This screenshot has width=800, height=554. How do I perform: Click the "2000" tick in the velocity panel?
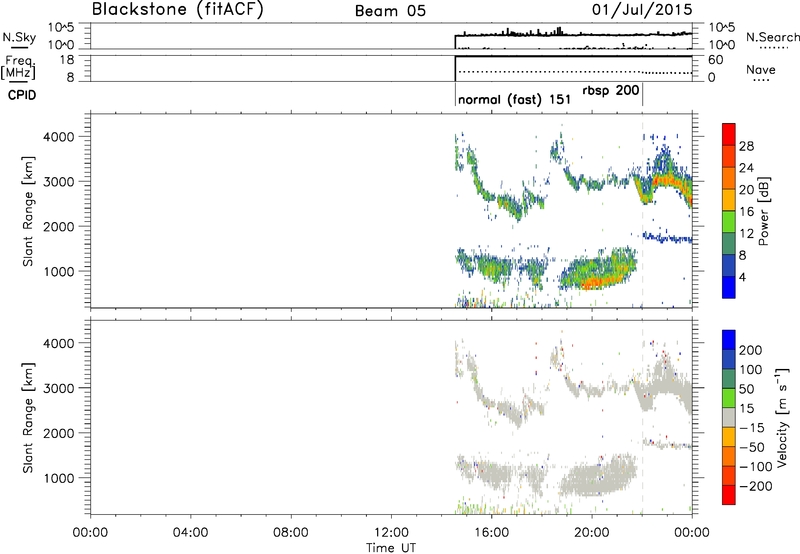pyautogui.click(x=58, y=433)
